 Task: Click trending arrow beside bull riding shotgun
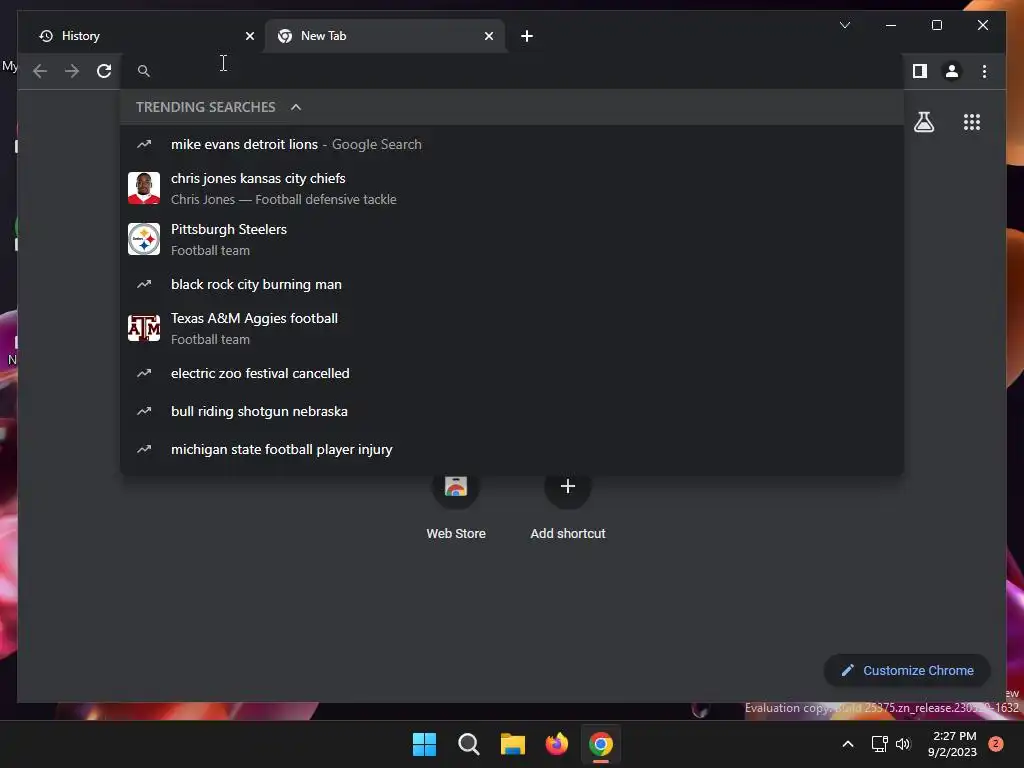[144, 411]
